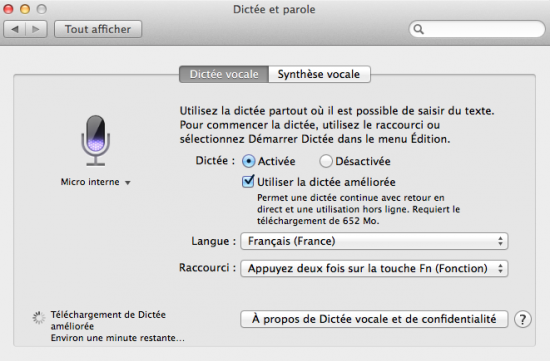The height and width of the screenshot is (361, 550).
Task: Click the back arrow navigation button
Action: point(14,29)
